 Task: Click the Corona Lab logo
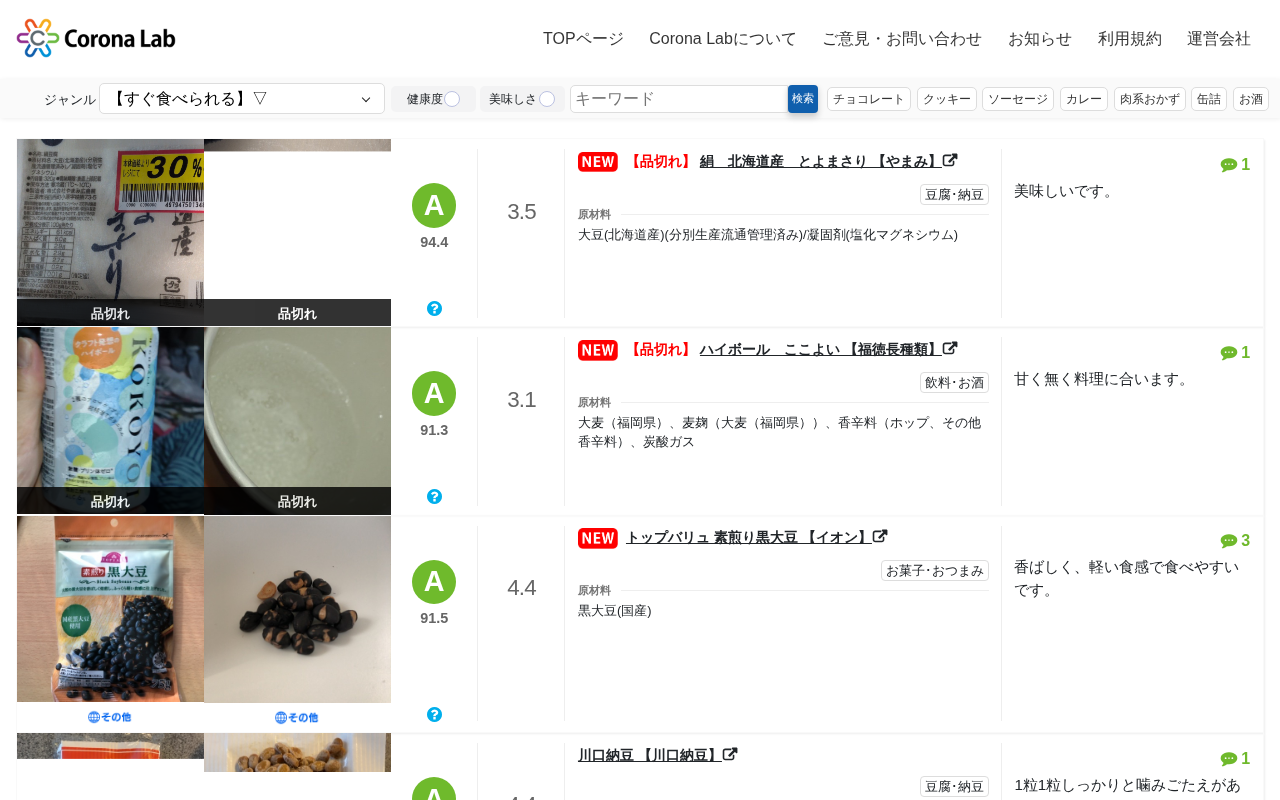pyautogui.click(x=96, y=38)
